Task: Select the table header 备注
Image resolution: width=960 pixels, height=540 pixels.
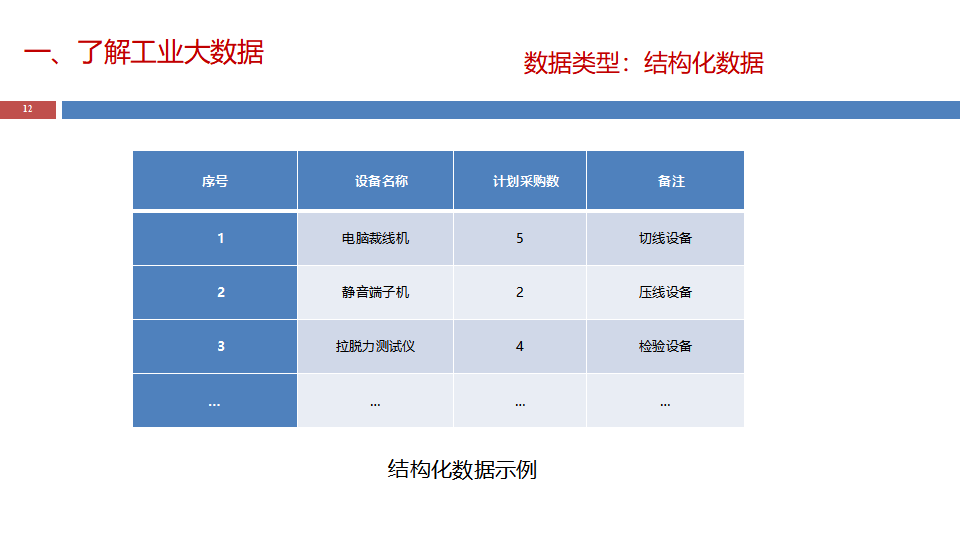Action: (666, 181)
